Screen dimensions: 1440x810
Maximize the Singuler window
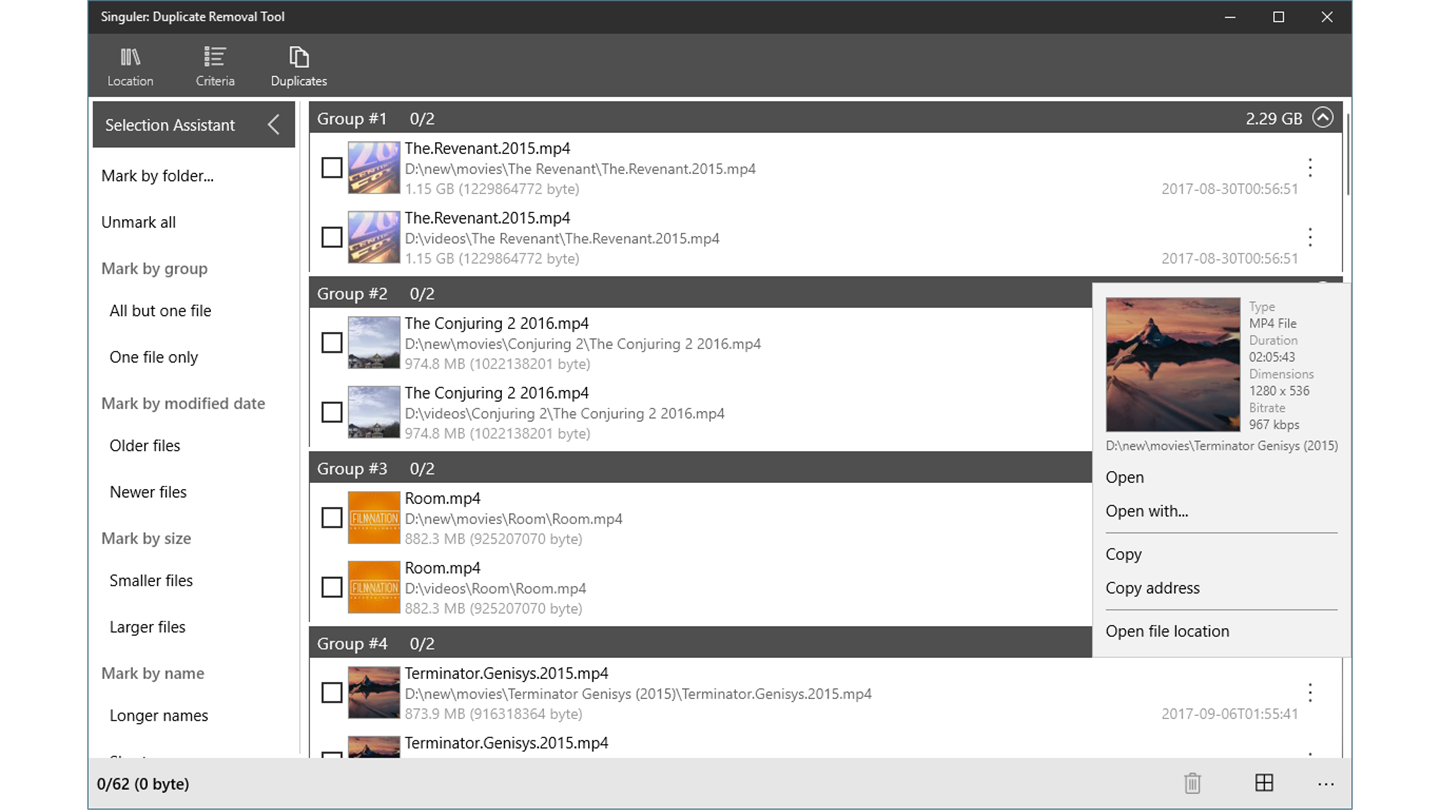point(1278,17)
